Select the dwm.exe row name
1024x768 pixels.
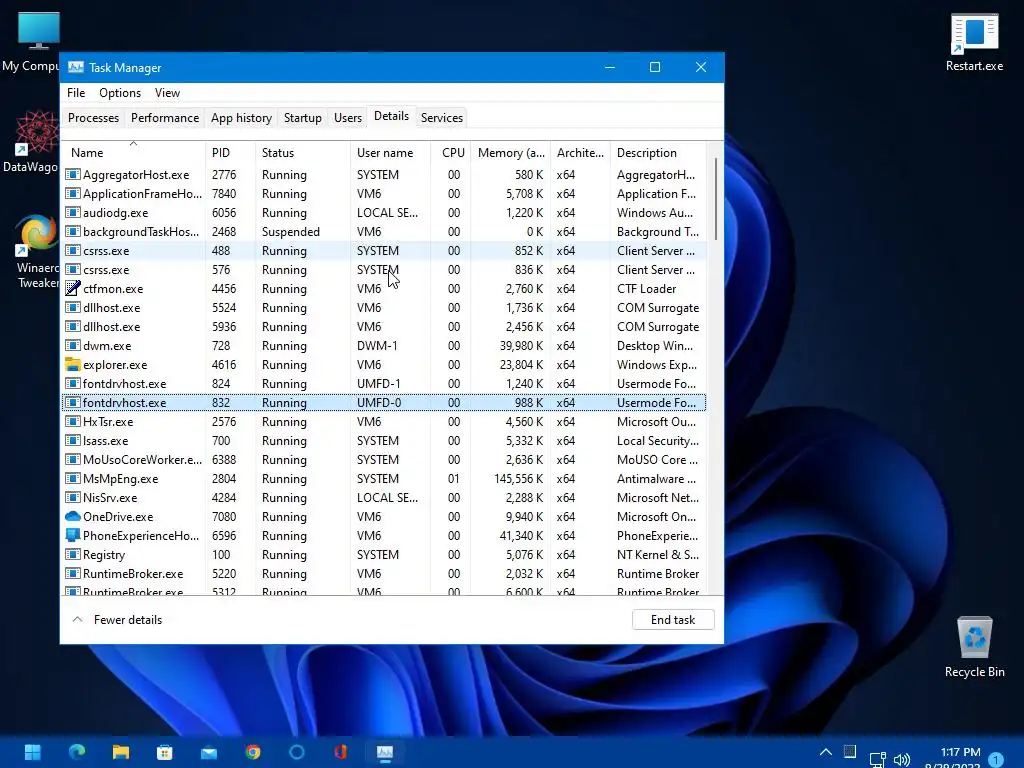[107, 345]
